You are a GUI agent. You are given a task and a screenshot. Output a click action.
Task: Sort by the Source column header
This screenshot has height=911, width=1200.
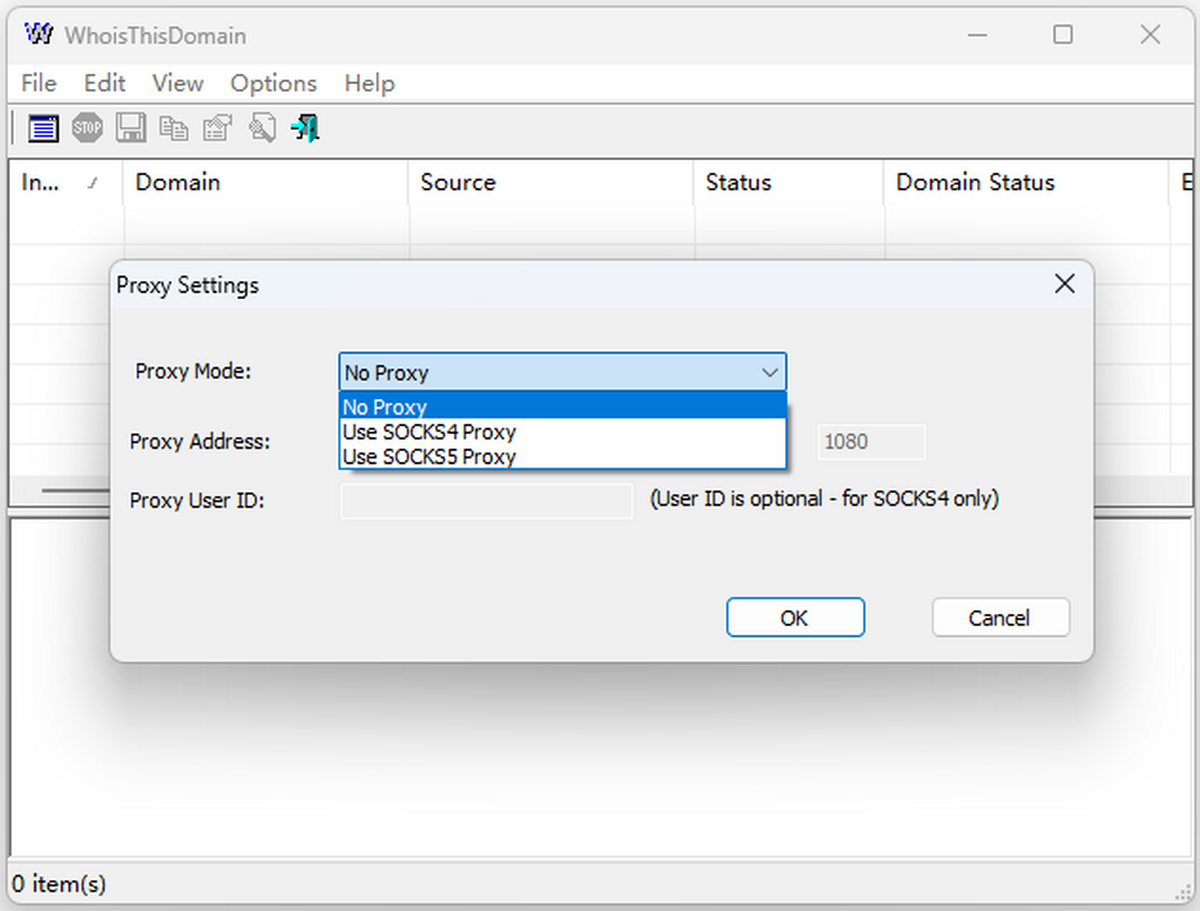pyautogui.click(x=551, y=183)
